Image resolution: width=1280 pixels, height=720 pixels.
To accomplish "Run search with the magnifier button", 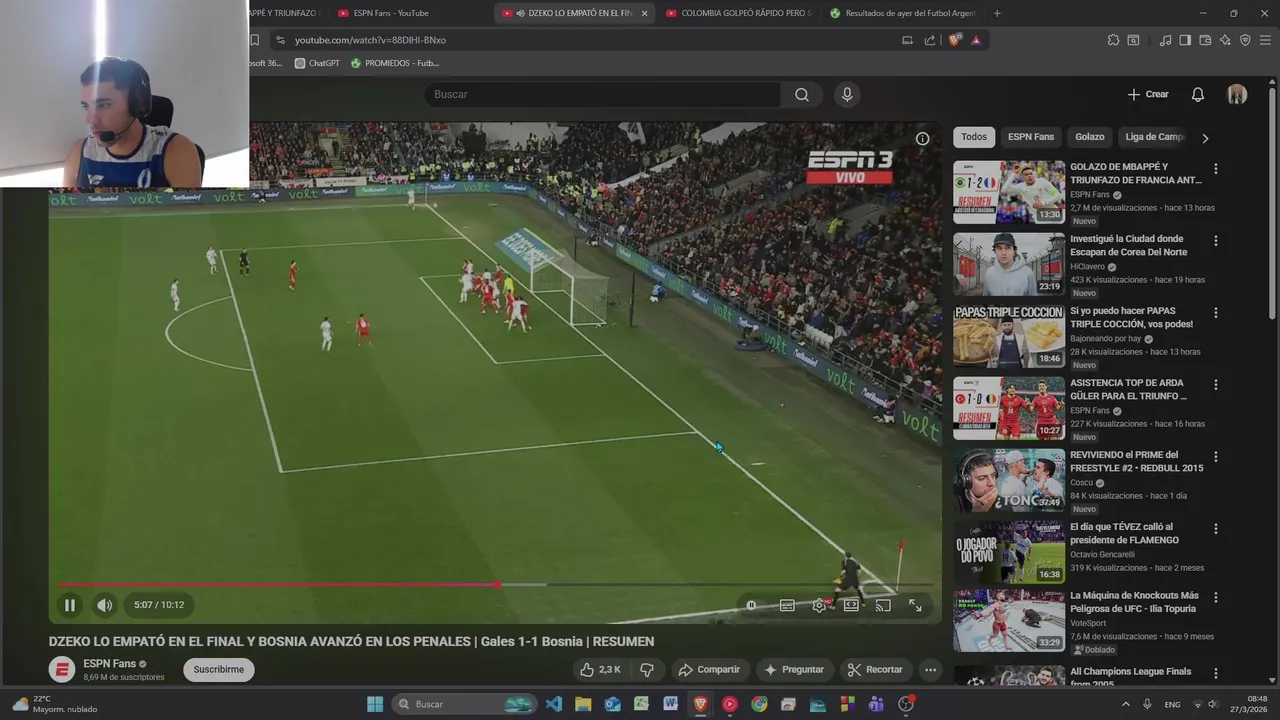I will [802, 94].
